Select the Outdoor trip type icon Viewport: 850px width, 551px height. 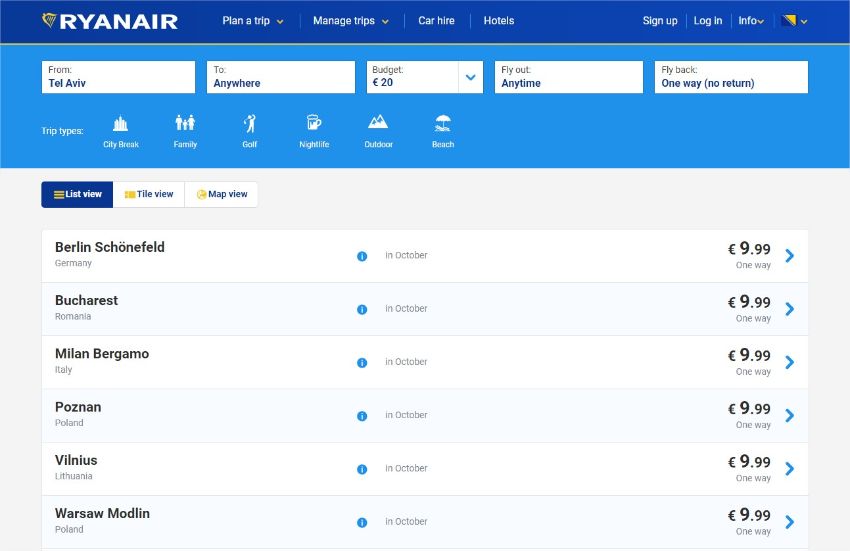[x=378, y=121]
